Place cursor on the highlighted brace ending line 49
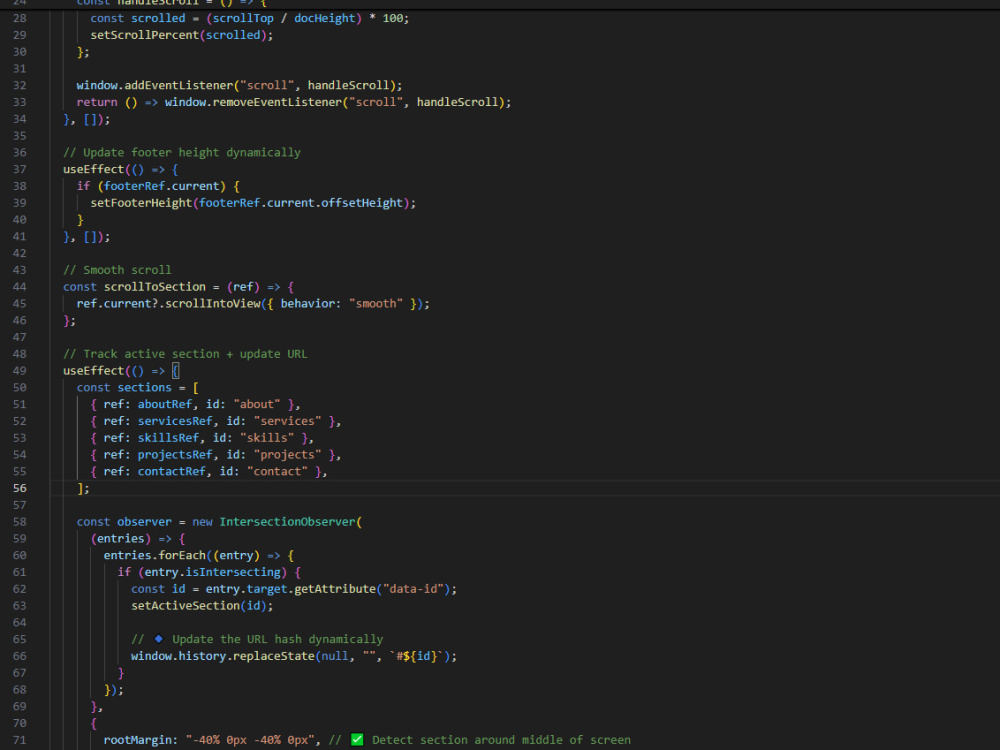Screen dimensions: 1000x750 [x=175, y=371]
